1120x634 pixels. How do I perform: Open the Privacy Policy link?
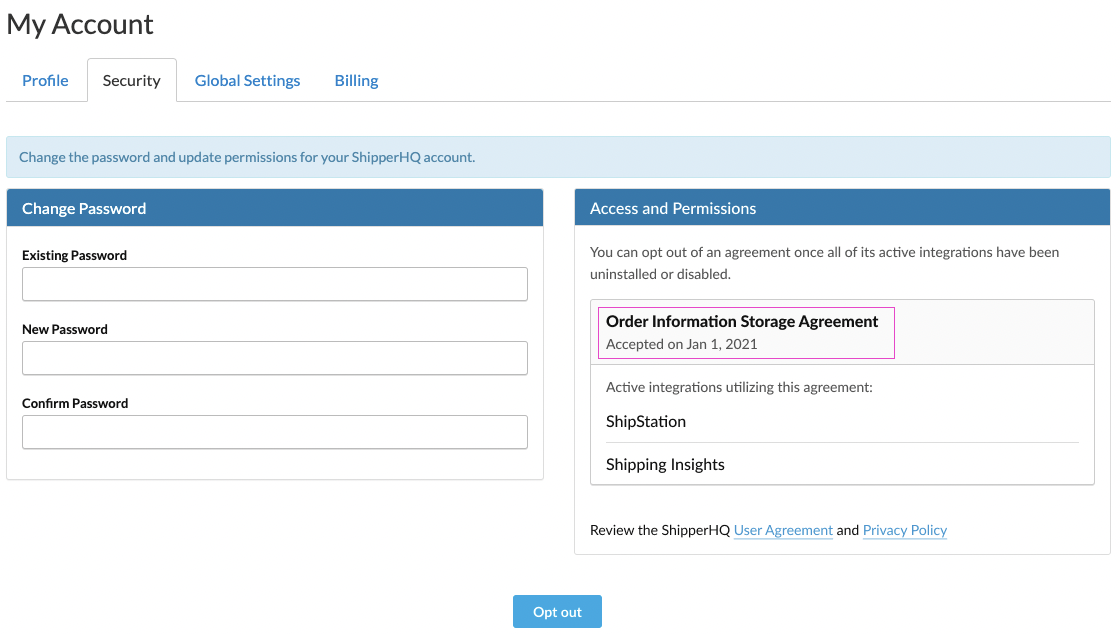[x=904, y=530]
